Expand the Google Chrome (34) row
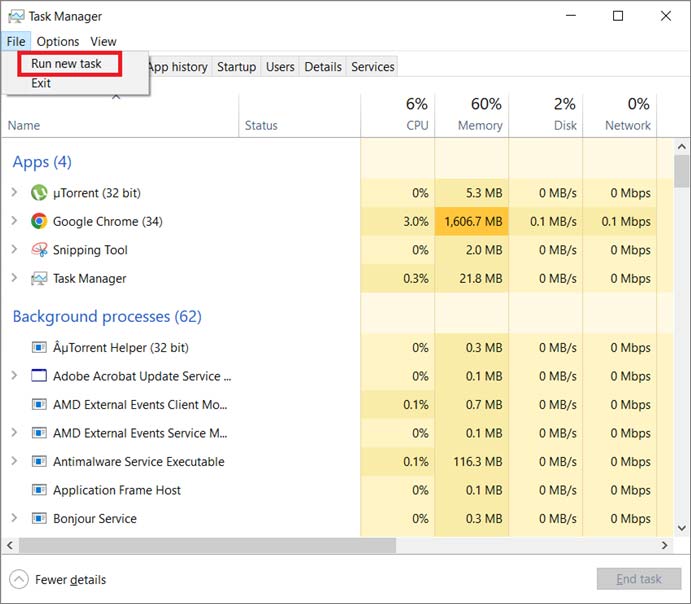This screenshot has height=604, width=691. (x=14, y=221)
